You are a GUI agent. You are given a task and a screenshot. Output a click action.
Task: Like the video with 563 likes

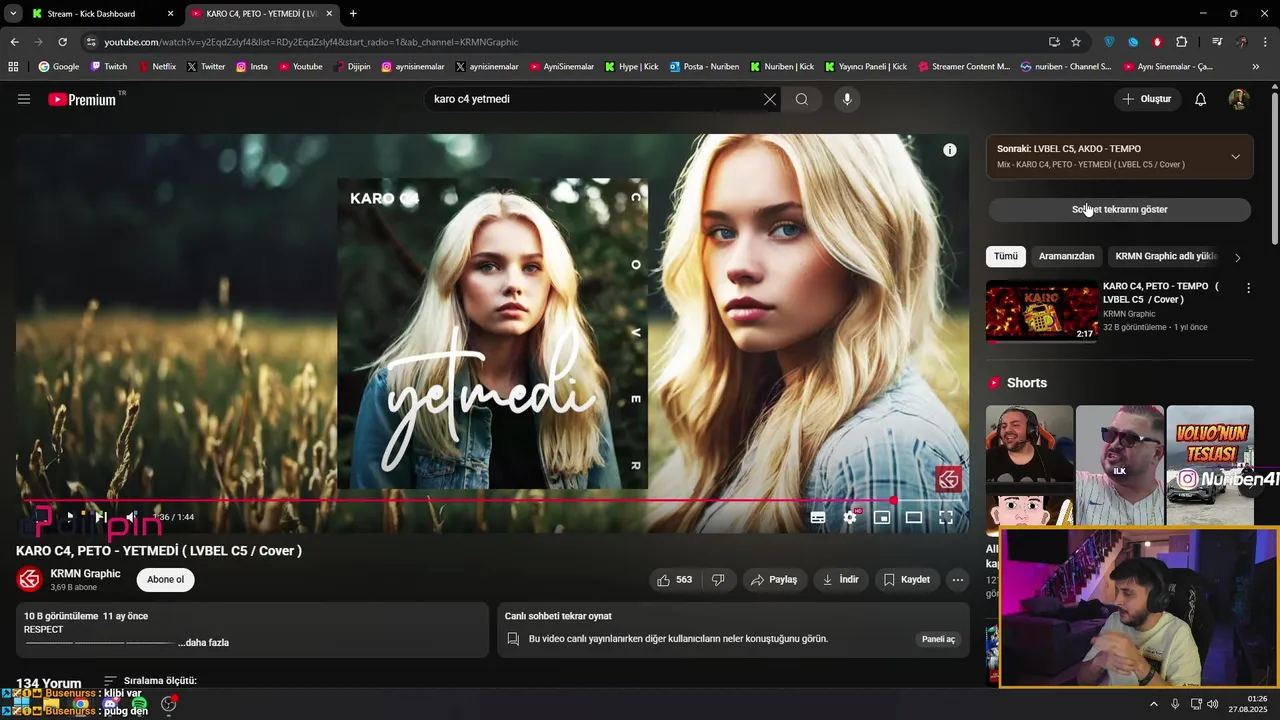(x=674, y=580)
